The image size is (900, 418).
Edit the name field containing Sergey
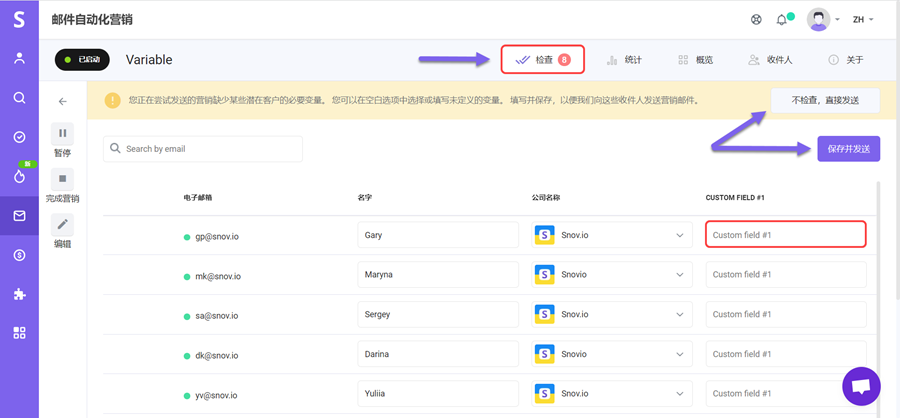[438, 314]
